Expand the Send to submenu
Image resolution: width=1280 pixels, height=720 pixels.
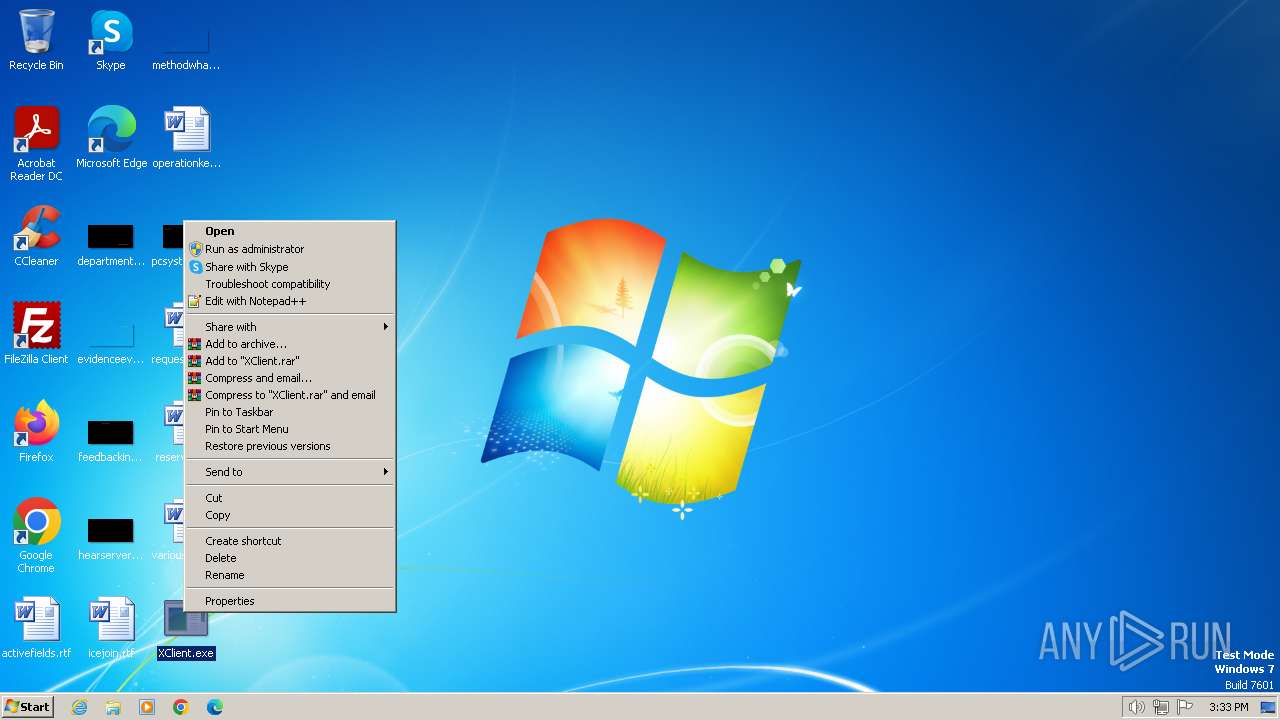point(290,472)
